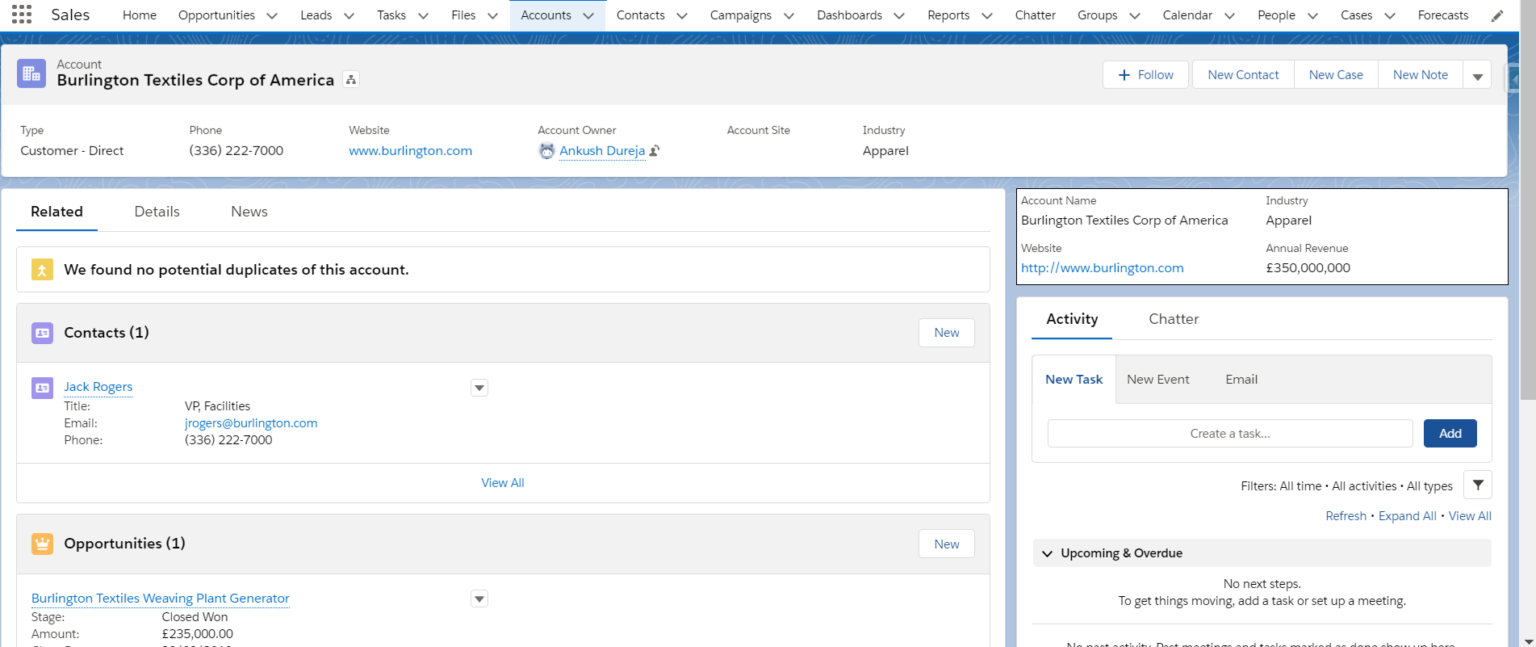Click the Opportunities crown icon

[42, 544]
